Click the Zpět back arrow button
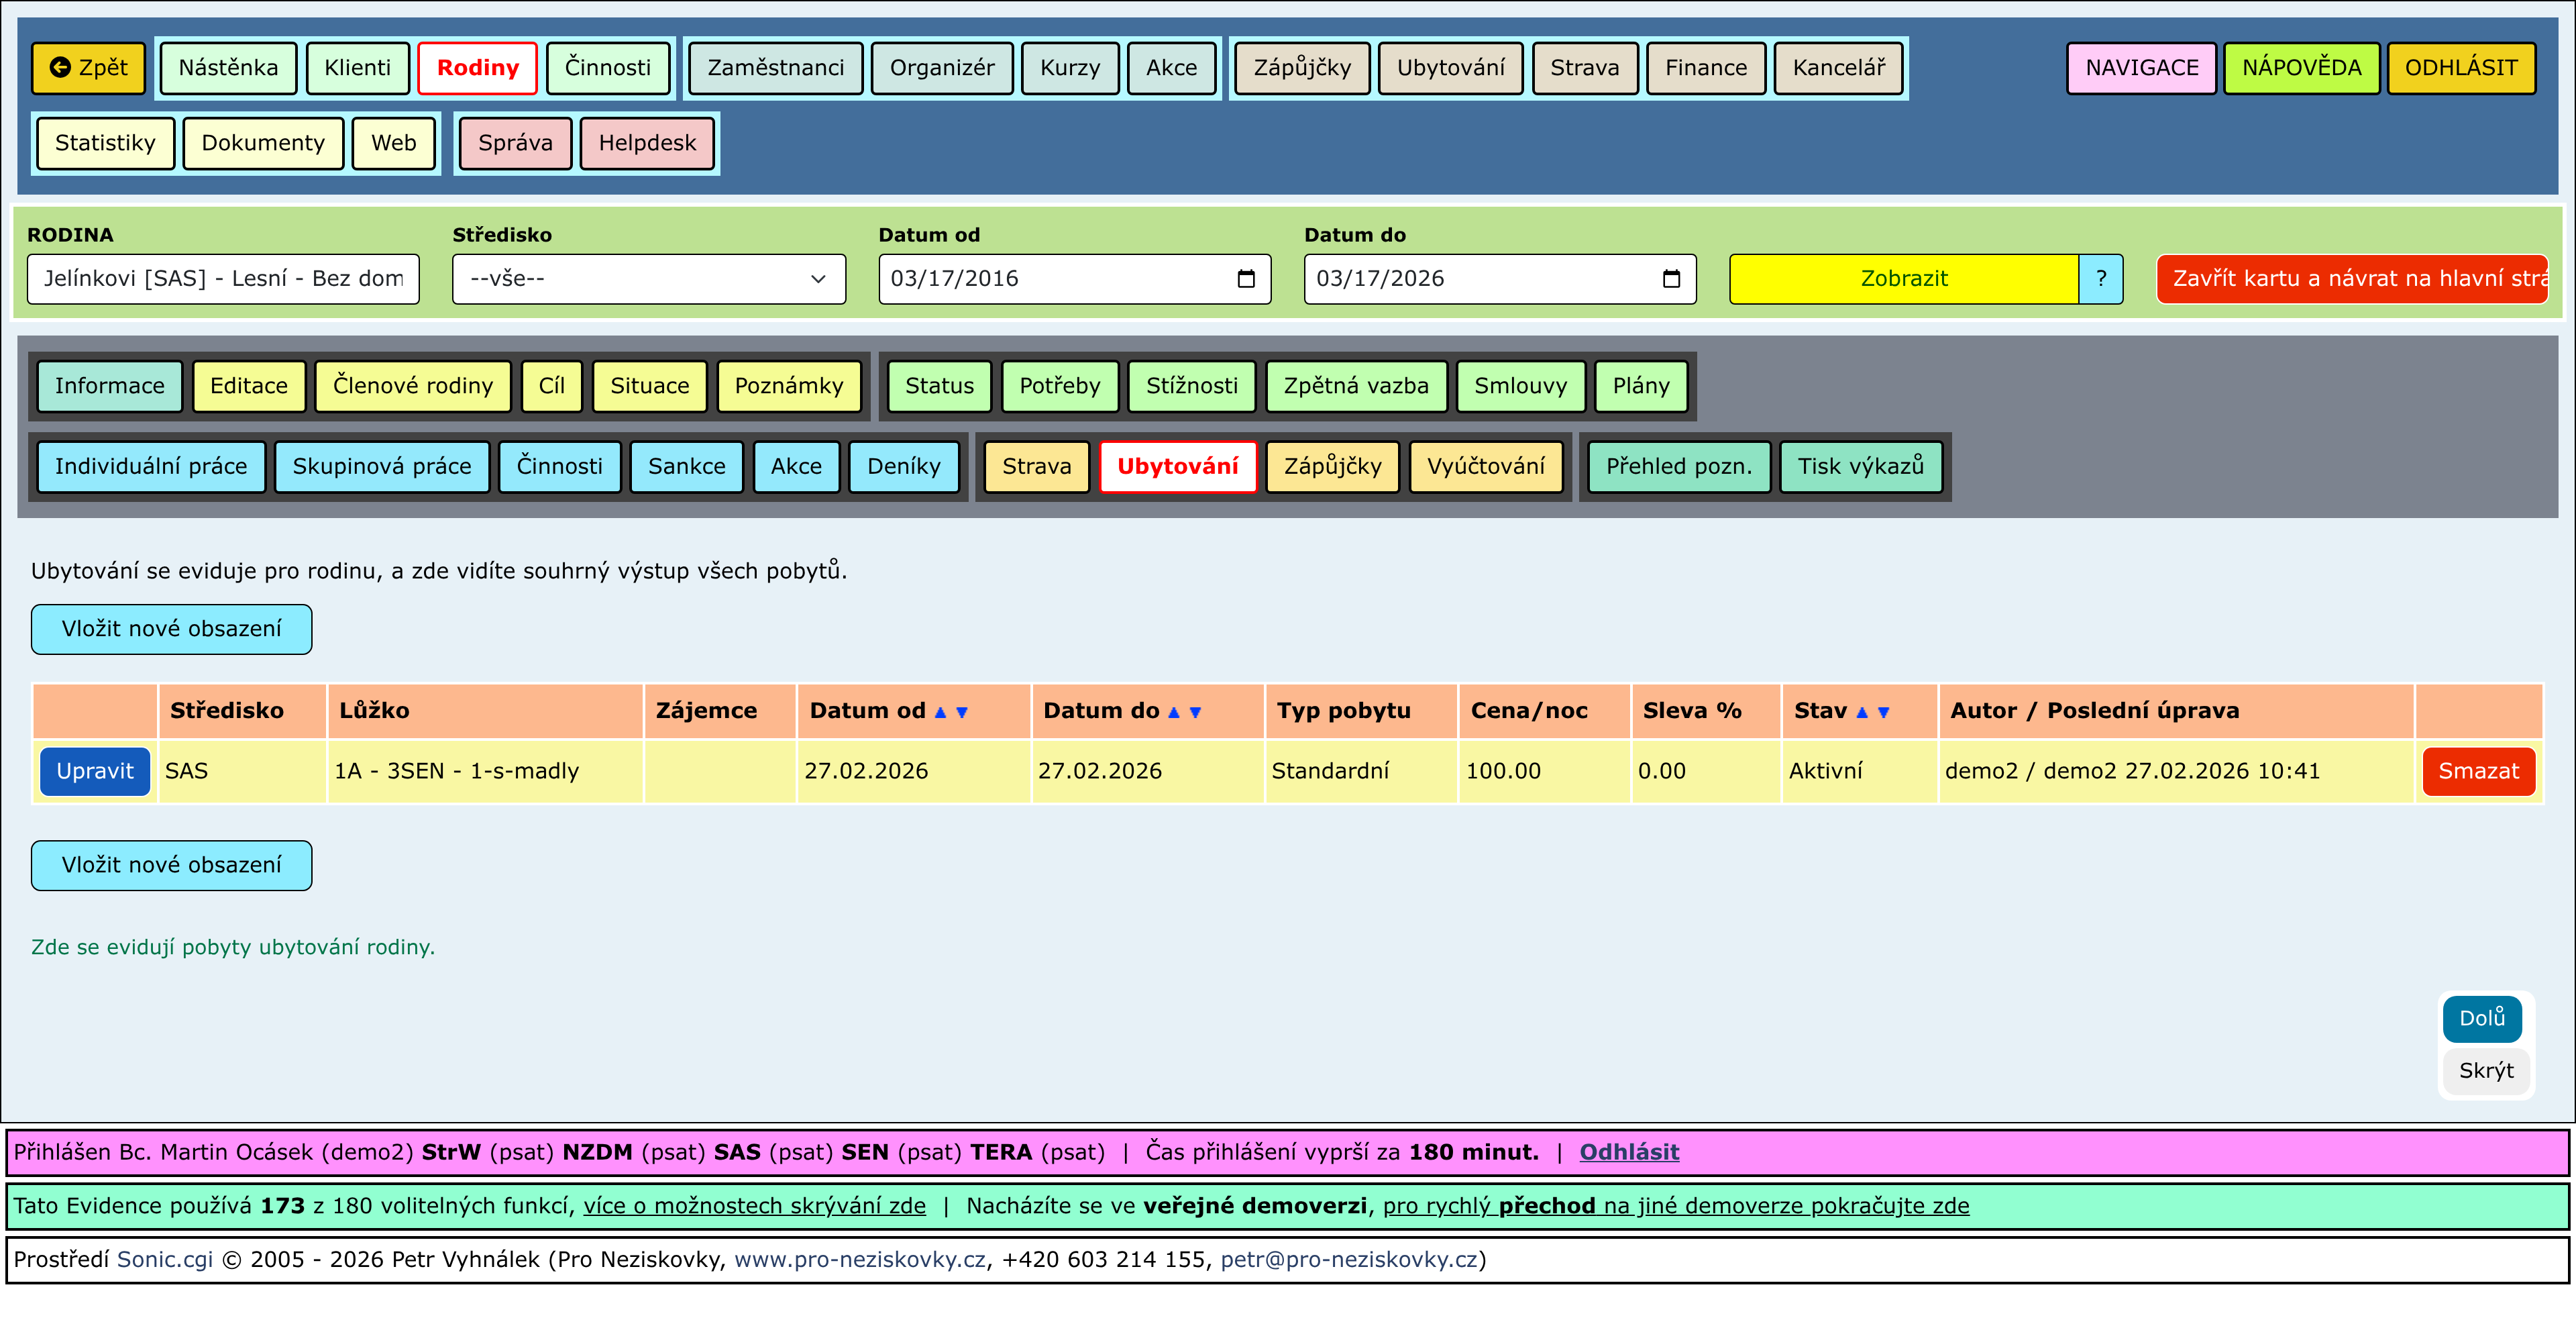The height and width of the screenshot is (1322, 2576). [x=88, y=68]
